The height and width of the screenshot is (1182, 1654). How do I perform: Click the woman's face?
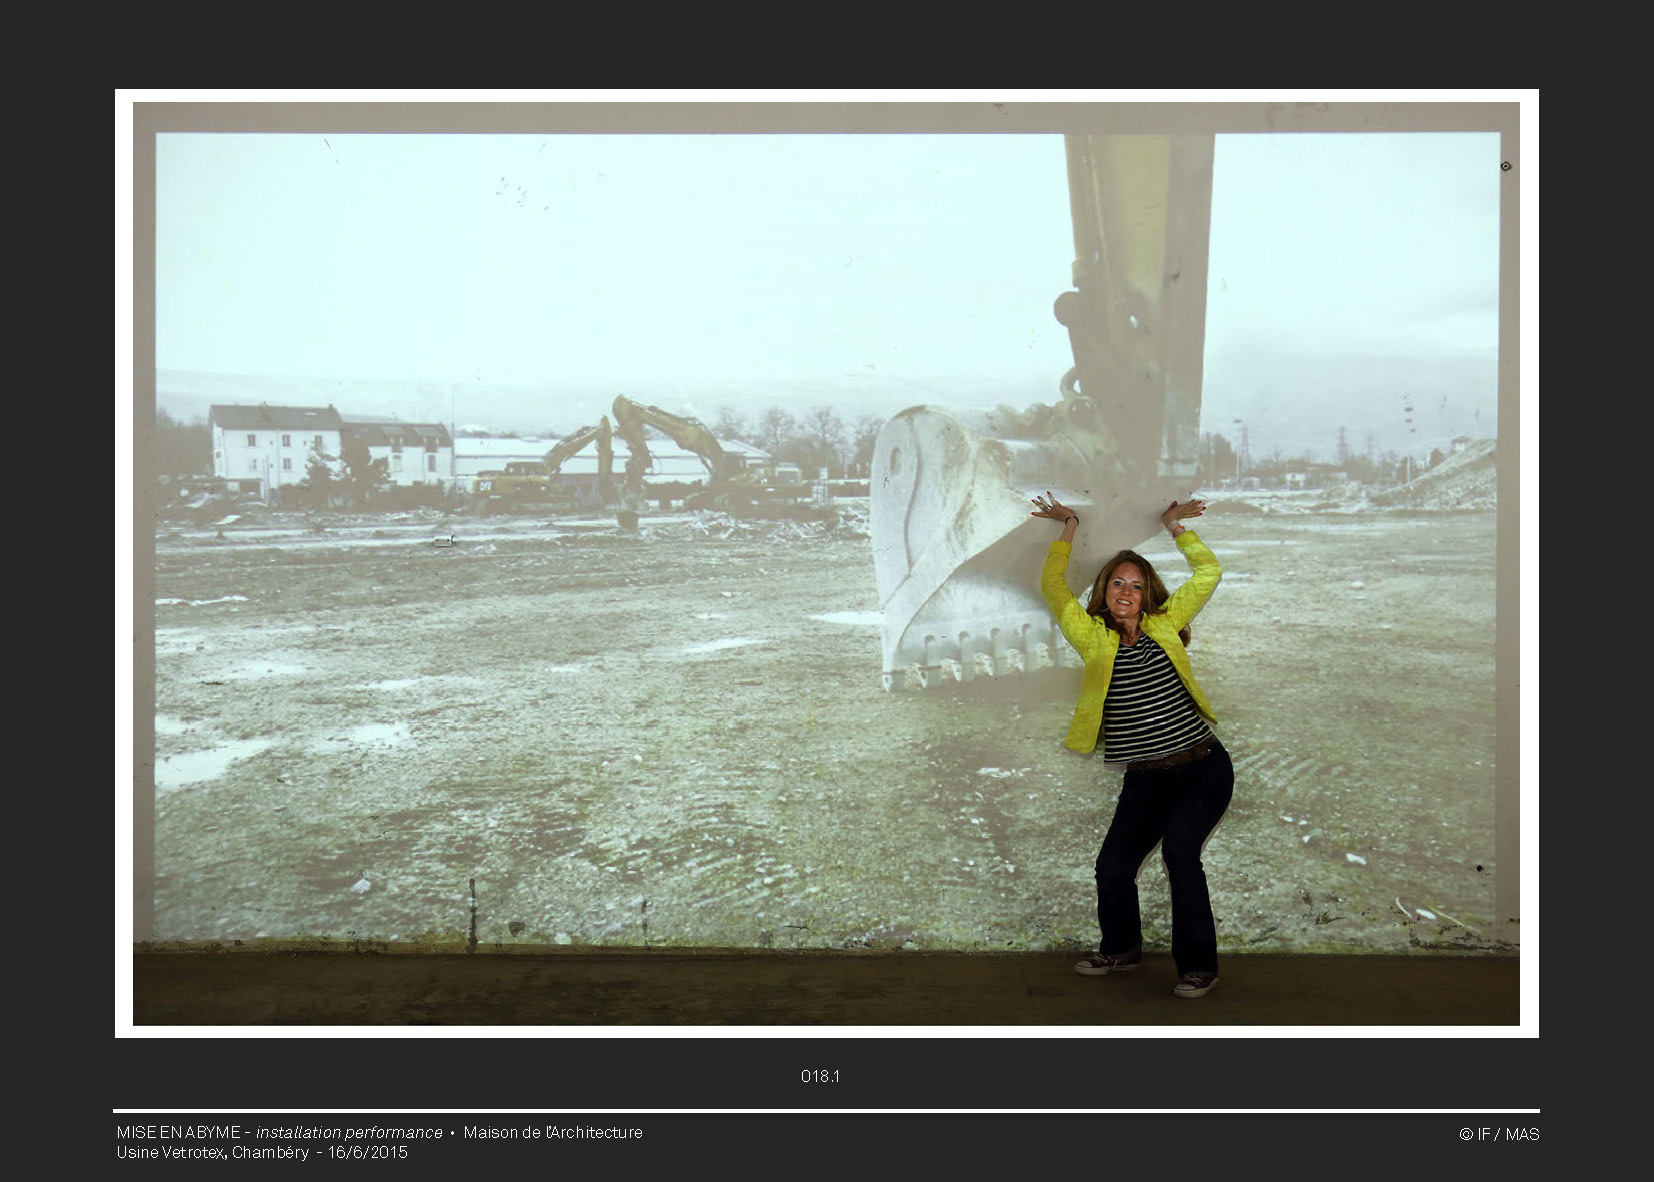click(1125, 590)
